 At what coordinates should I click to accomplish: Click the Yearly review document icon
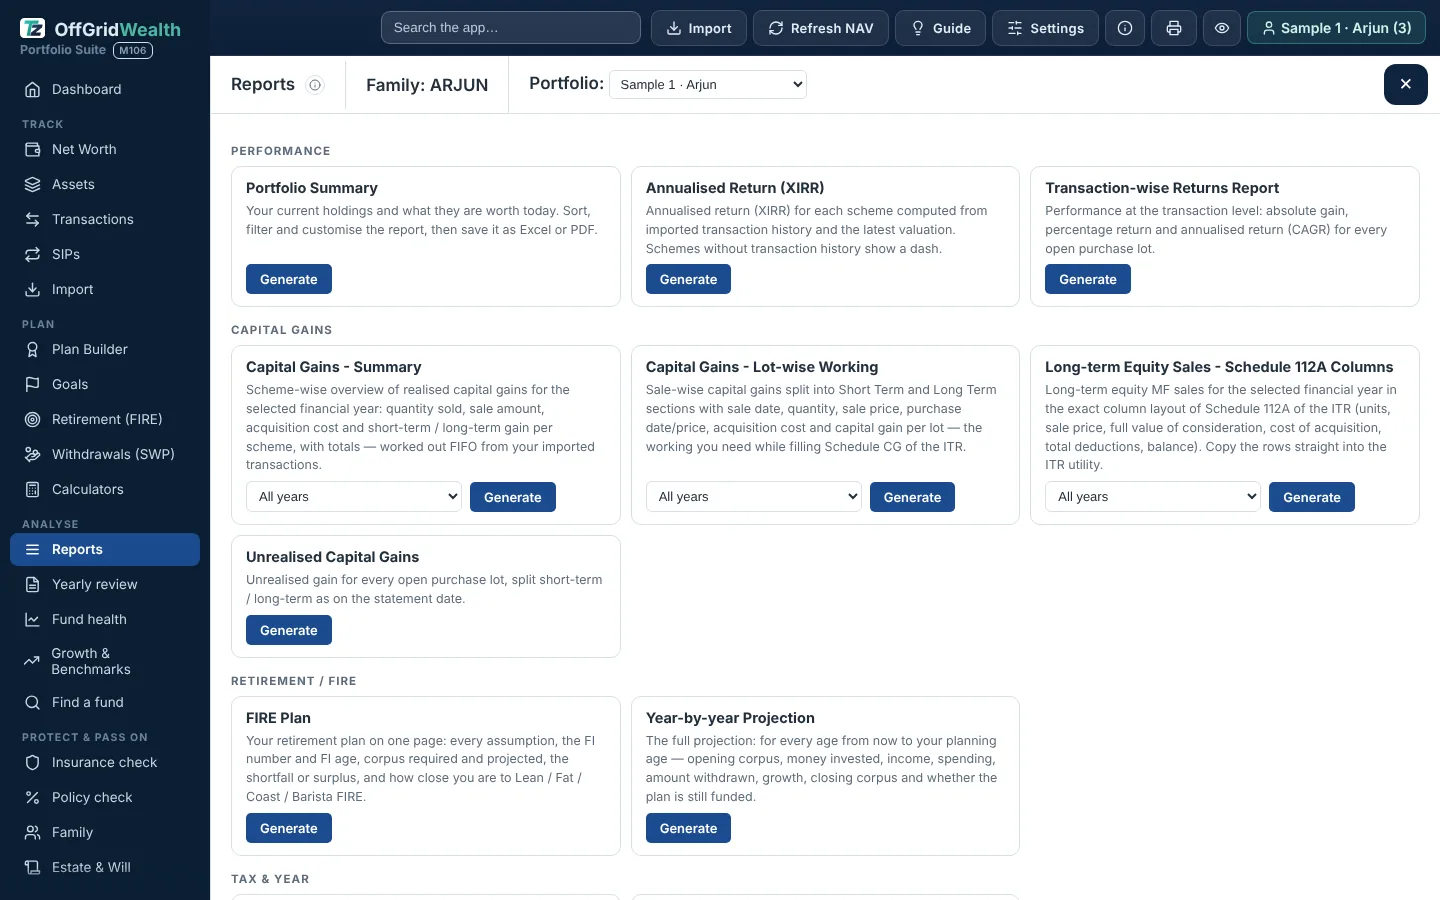[33, 584]
